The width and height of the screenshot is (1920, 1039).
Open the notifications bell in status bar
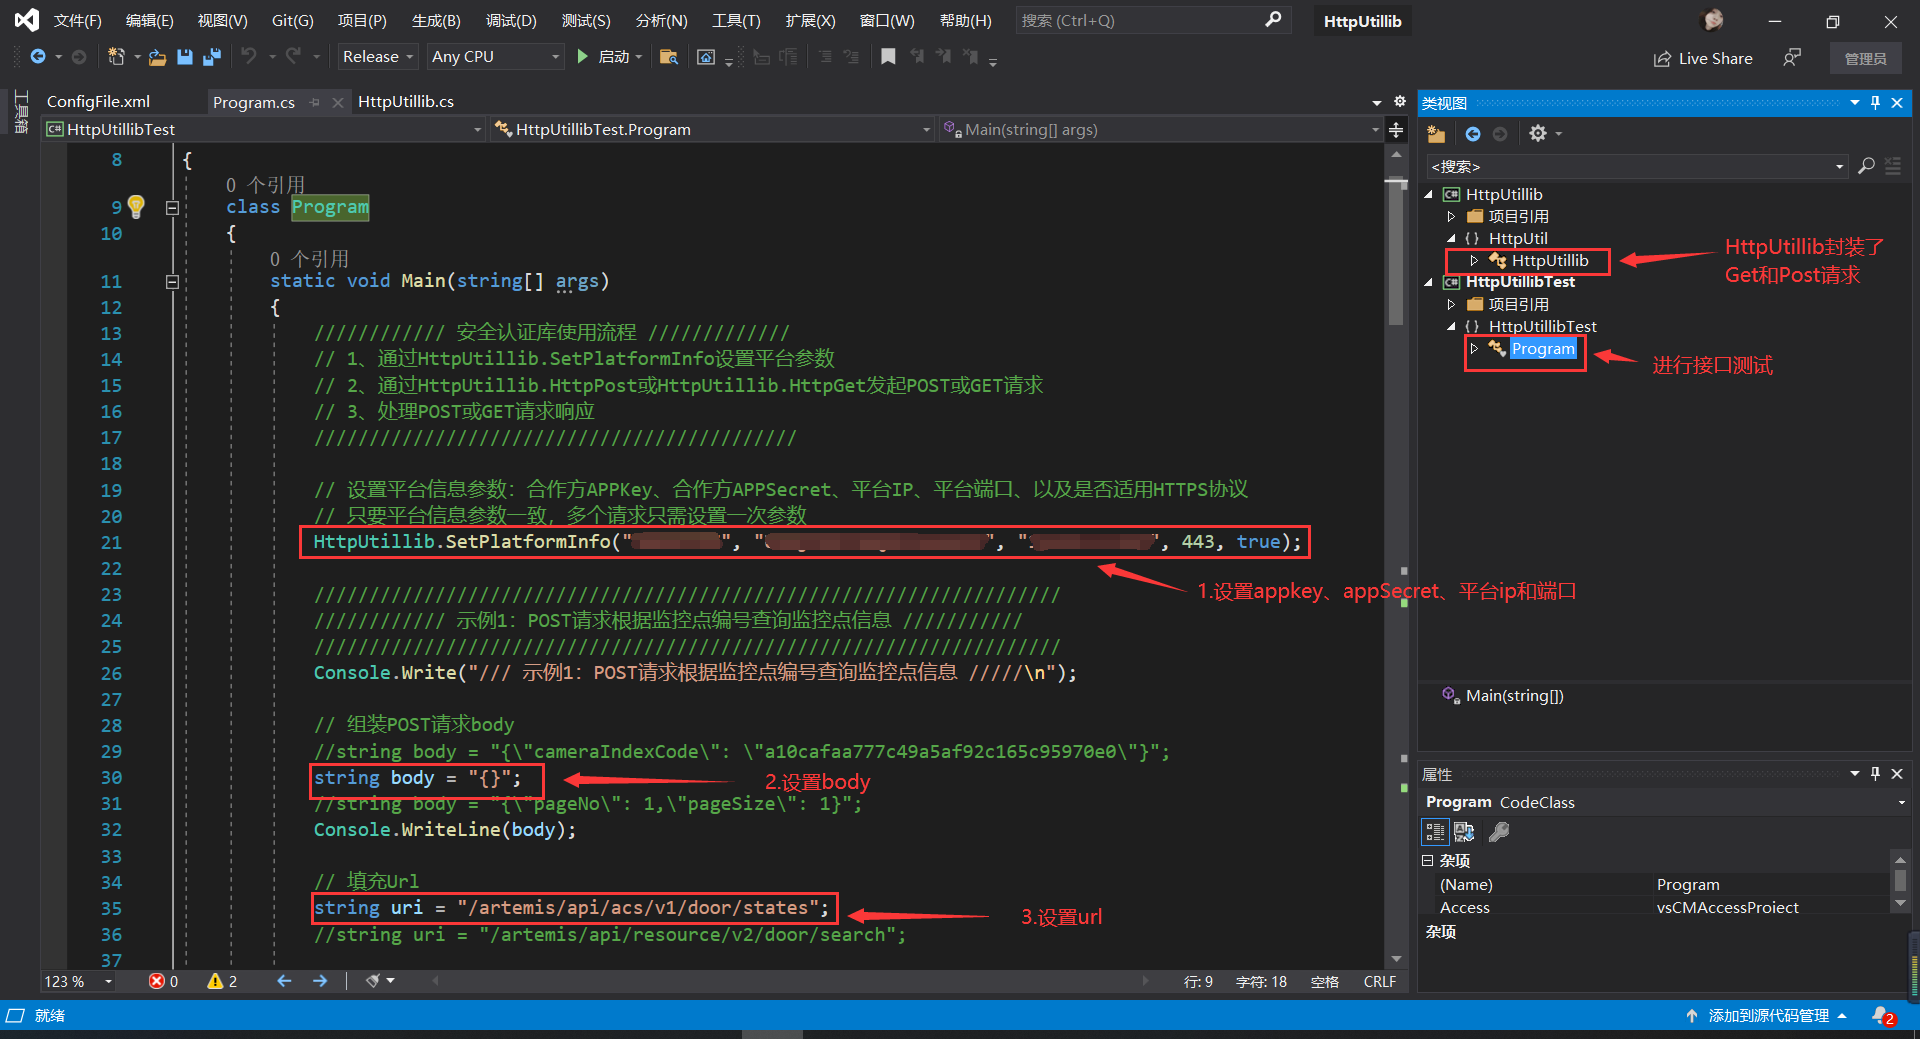point(1882,1015)
